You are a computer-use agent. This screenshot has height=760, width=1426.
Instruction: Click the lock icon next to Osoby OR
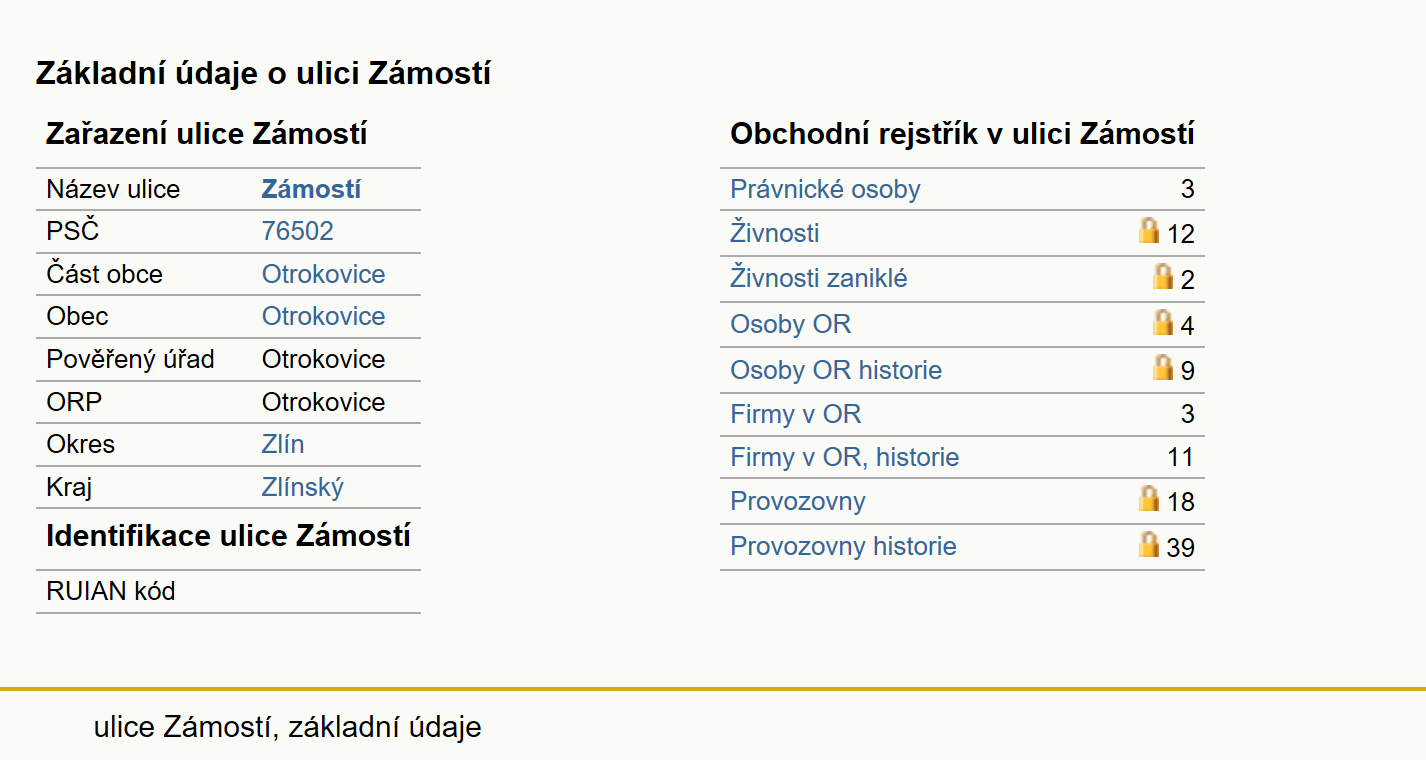click(x=1163, y=322)
